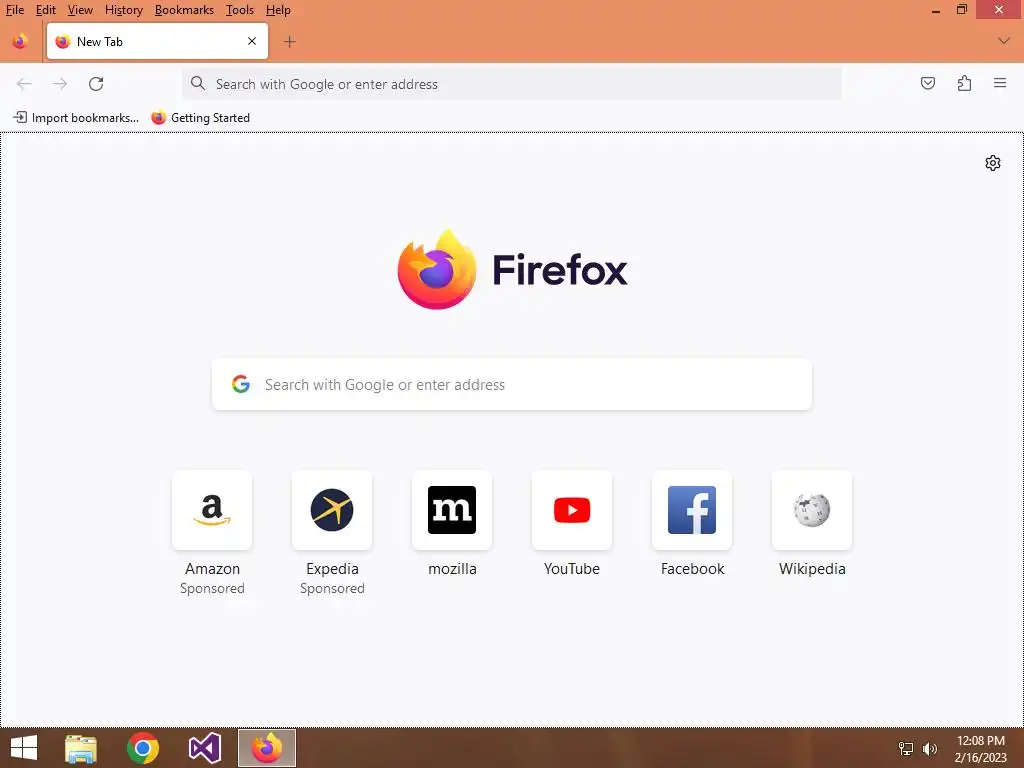Open Firefox View pinned tab icon
The width and height of the screenshot is (1024, 768).
[x=20, y=41]
